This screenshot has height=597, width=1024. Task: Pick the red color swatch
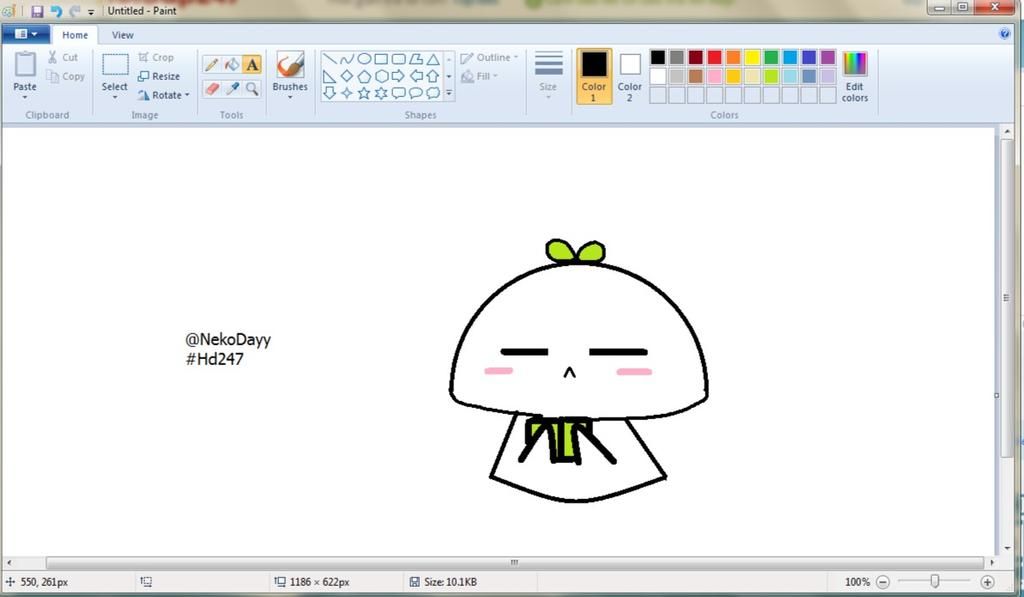point(714,57)
